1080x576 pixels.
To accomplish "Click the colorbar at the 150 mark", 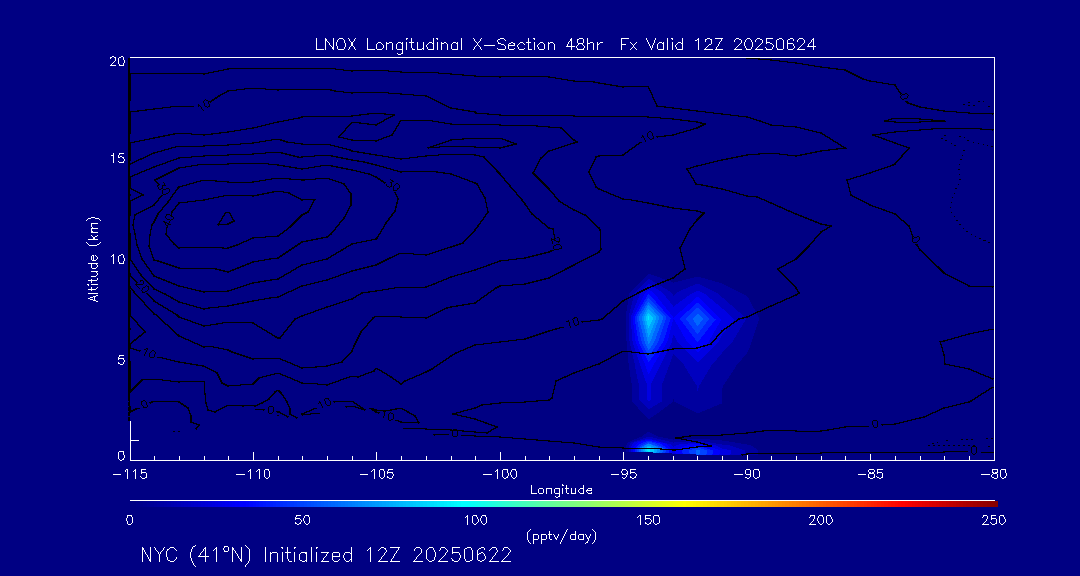I will (x=650, y=504).
